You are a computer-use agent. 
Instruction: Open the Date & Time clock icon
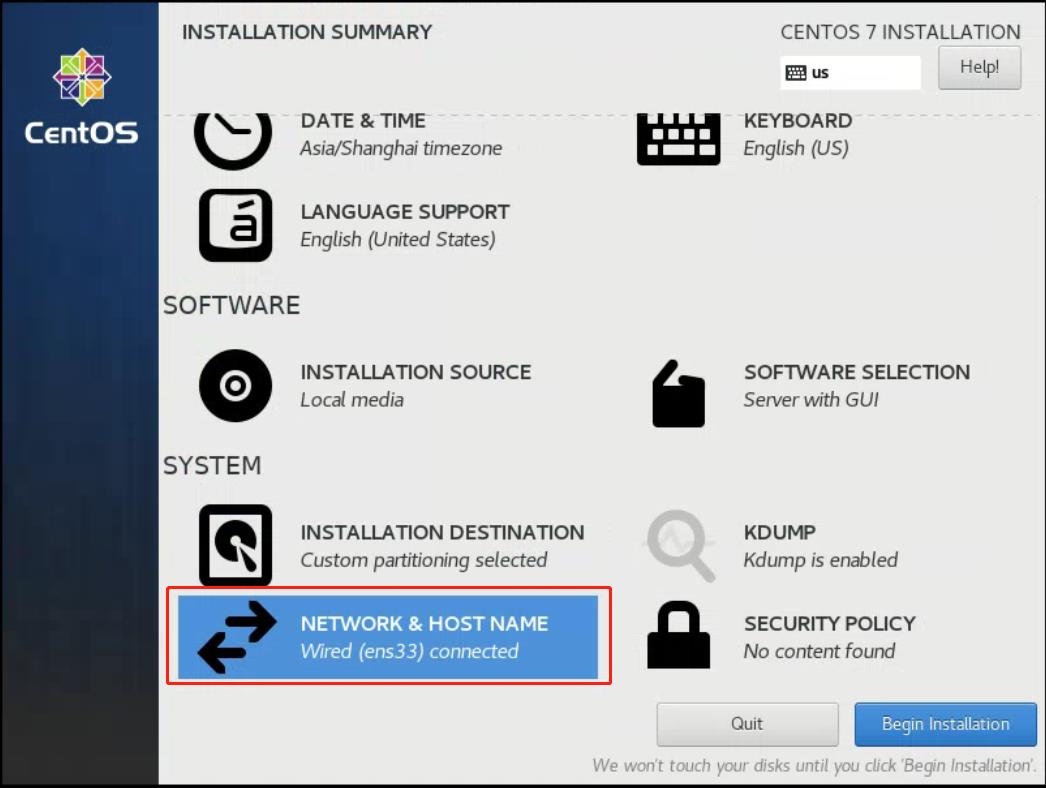[x=233, y=140]
